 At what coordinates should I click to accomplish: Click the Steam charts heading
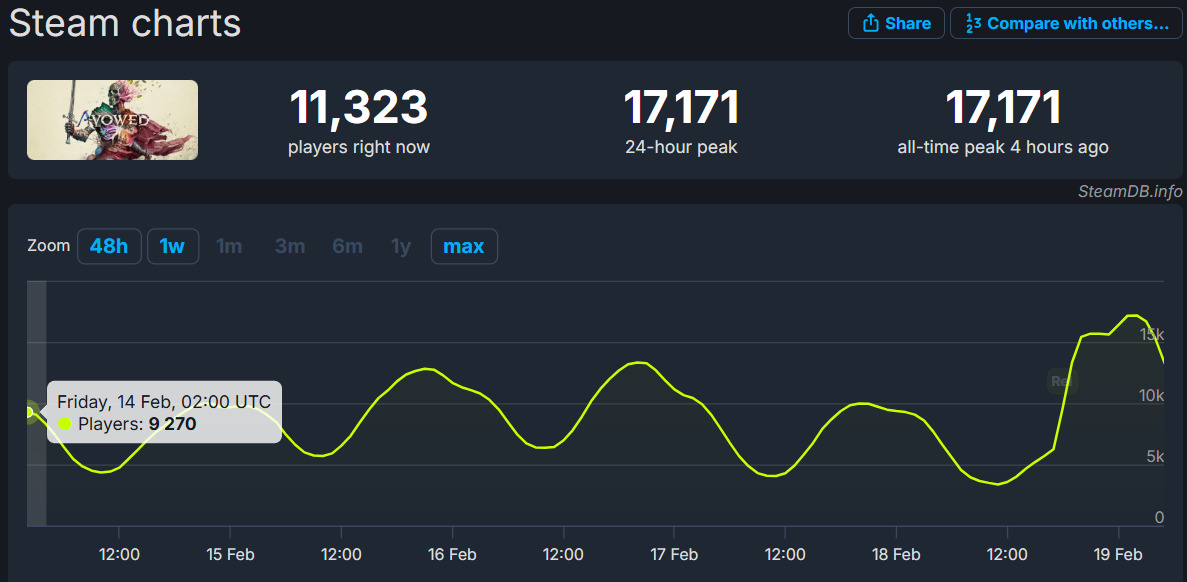125,23
